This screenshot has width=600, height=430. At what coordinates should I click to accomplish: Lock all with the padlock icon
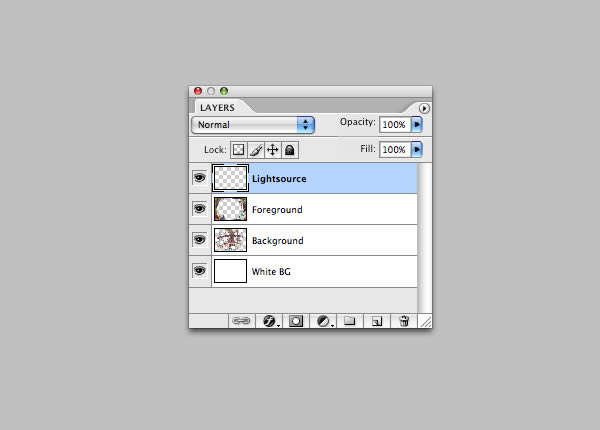(290, 150)
